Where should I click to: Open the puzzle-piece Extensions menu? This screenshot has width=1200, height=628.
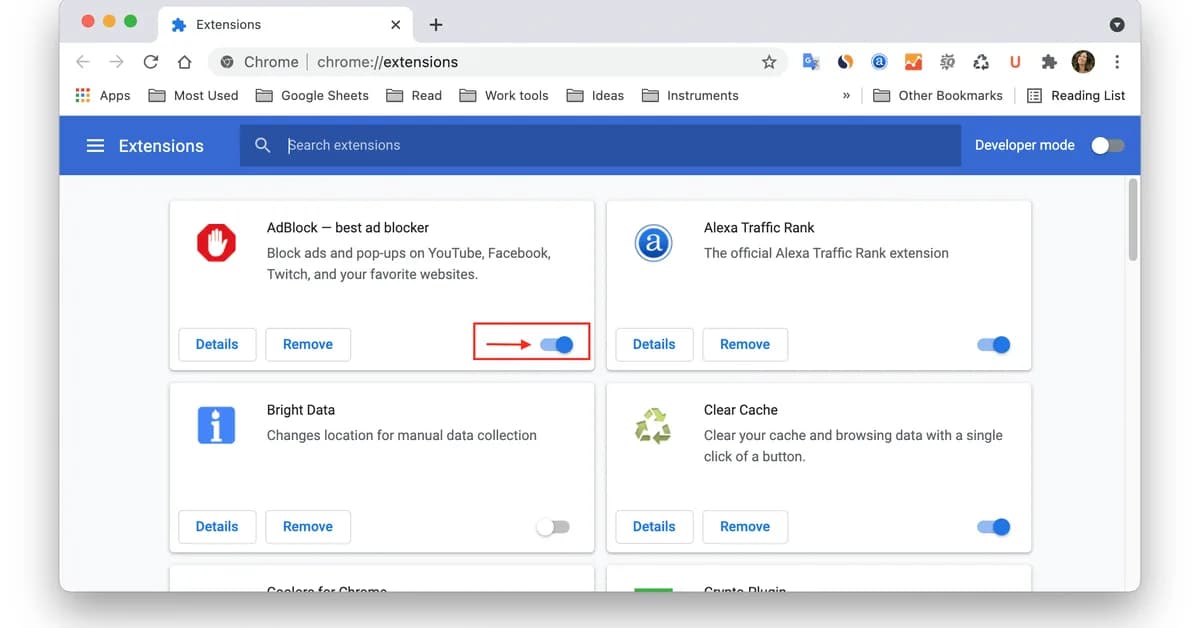coord(1049,62)
